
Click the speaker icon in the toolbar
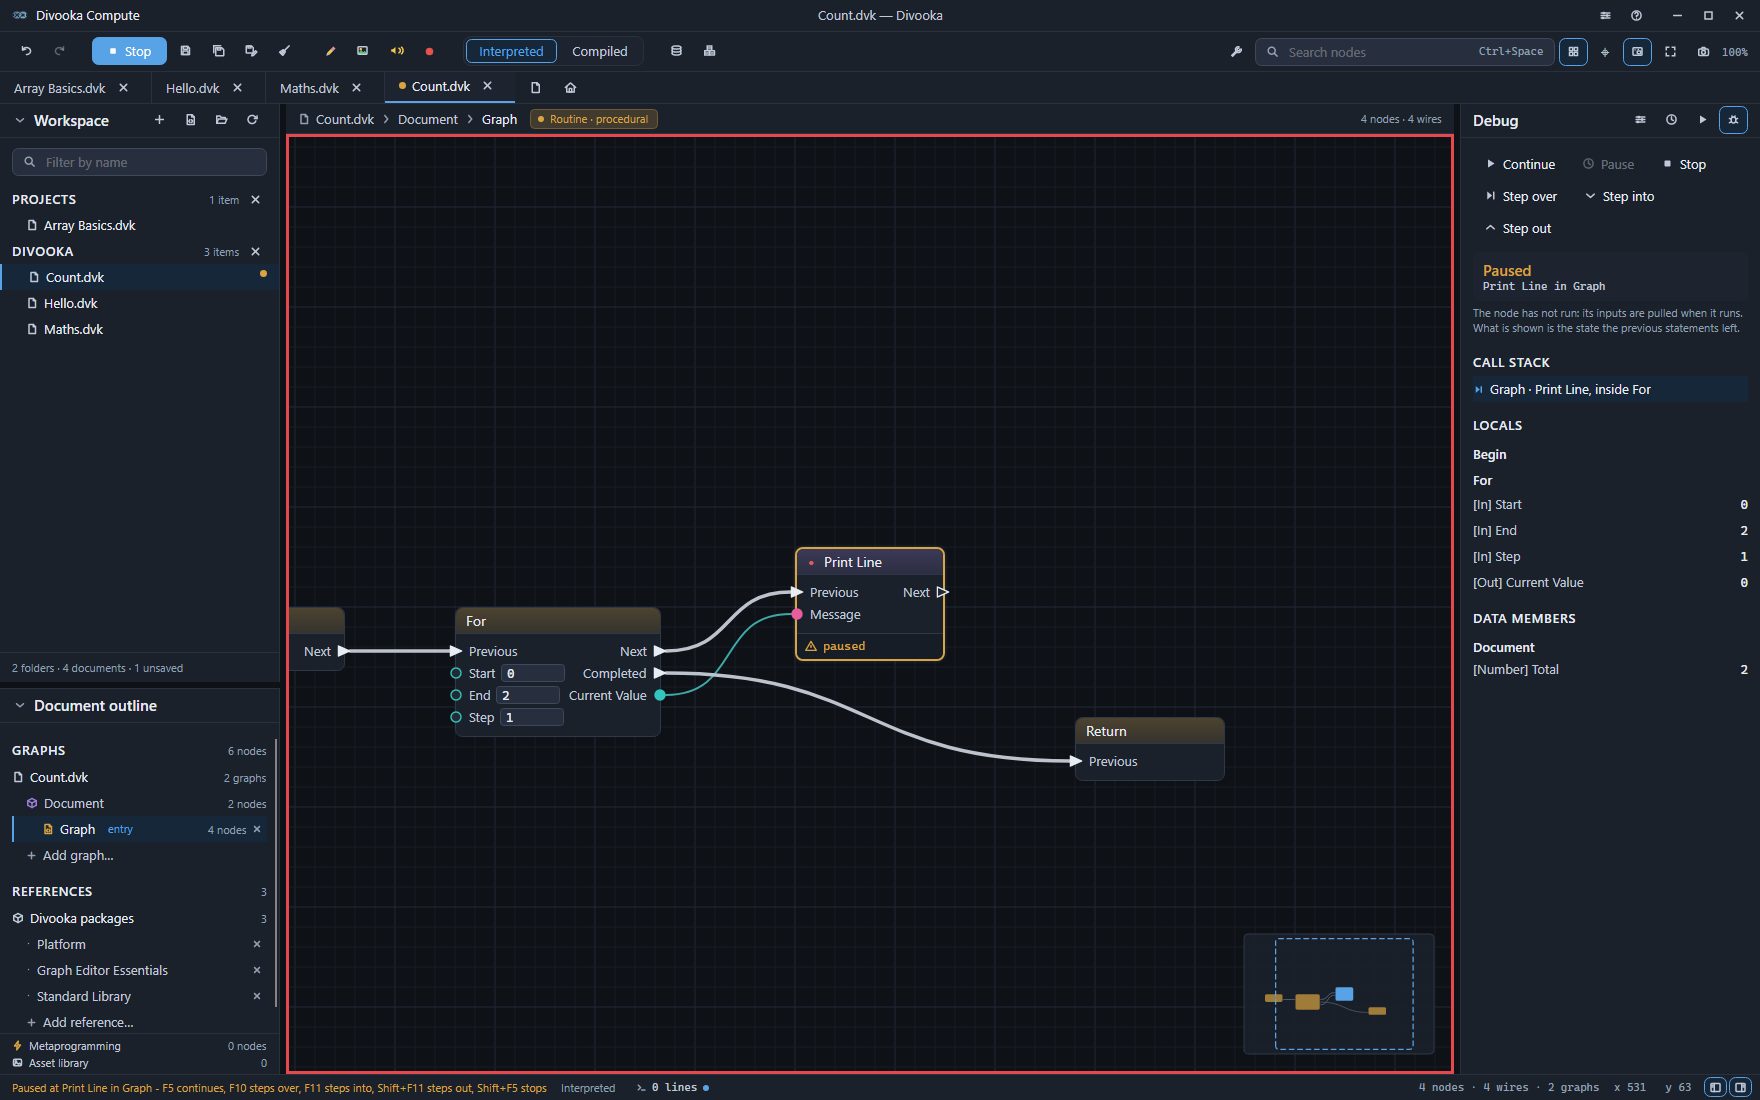397,51
